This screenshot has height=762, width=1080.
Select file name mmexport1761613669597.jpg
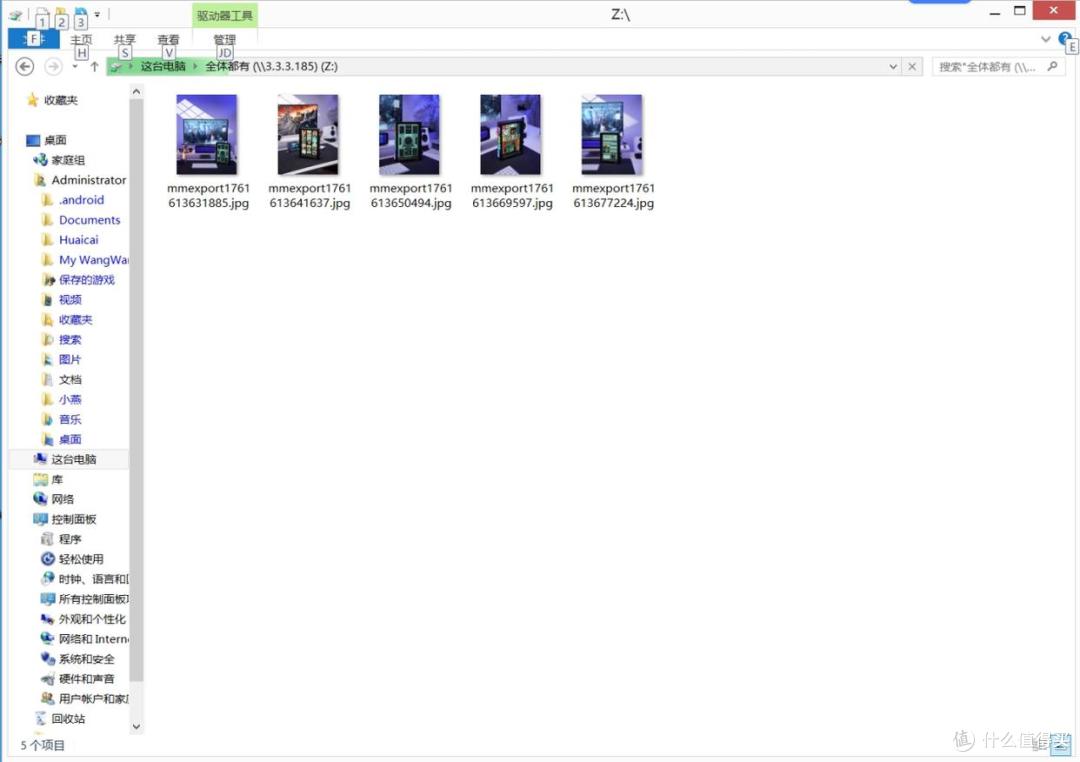click(512, 196)
